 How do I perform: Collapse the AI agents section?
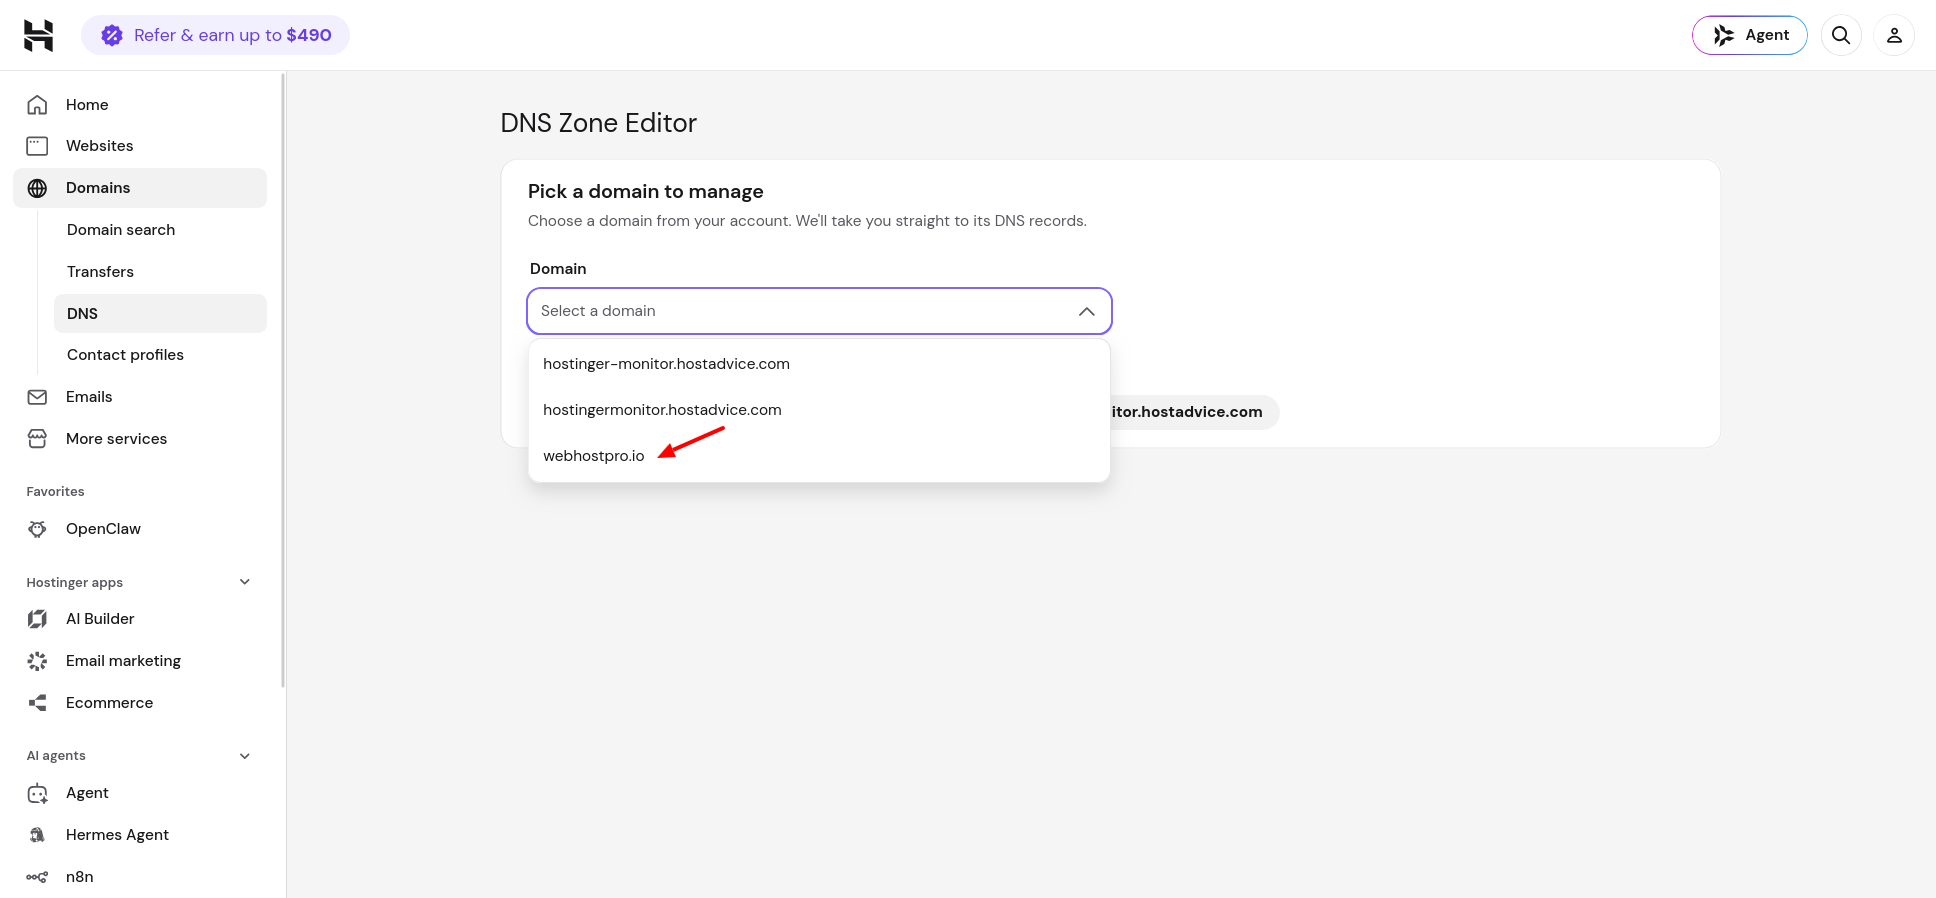pos(245,756)
